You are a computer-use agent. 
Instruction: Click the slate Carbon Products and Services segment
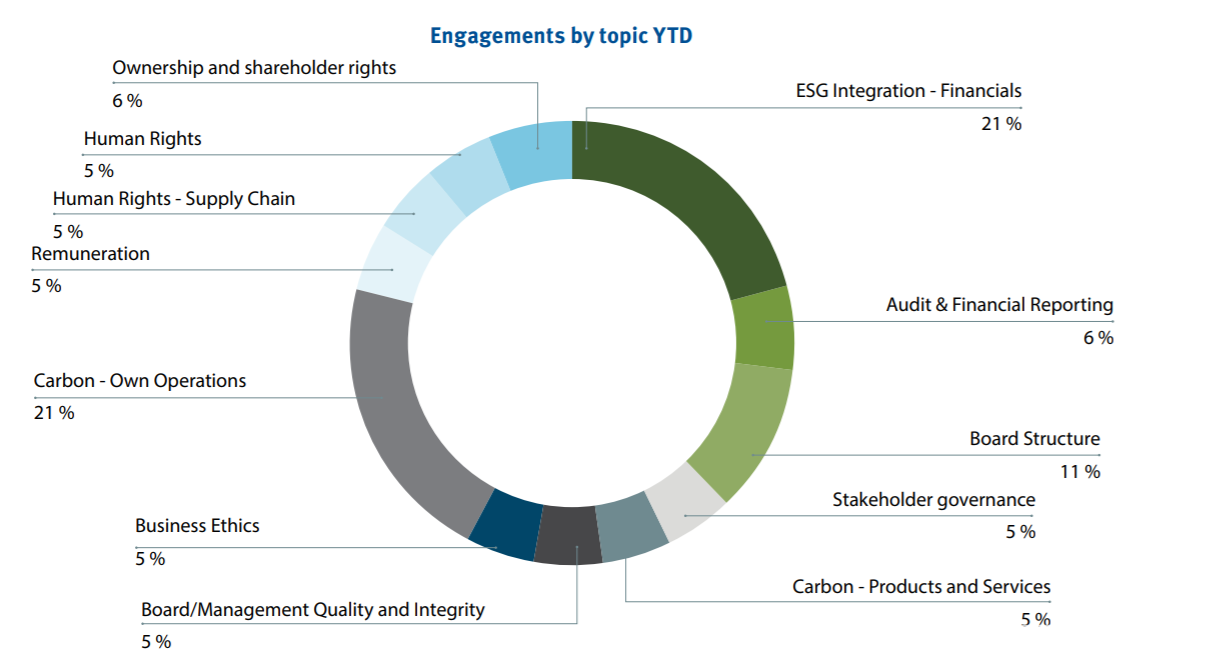[631, 527]
